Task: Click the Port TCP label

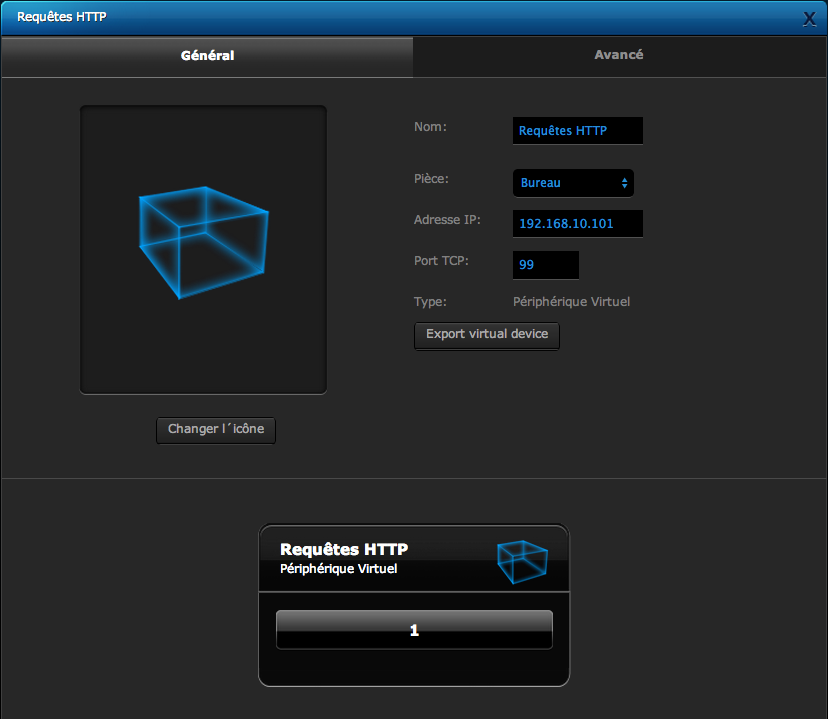Action: (441, 261)
